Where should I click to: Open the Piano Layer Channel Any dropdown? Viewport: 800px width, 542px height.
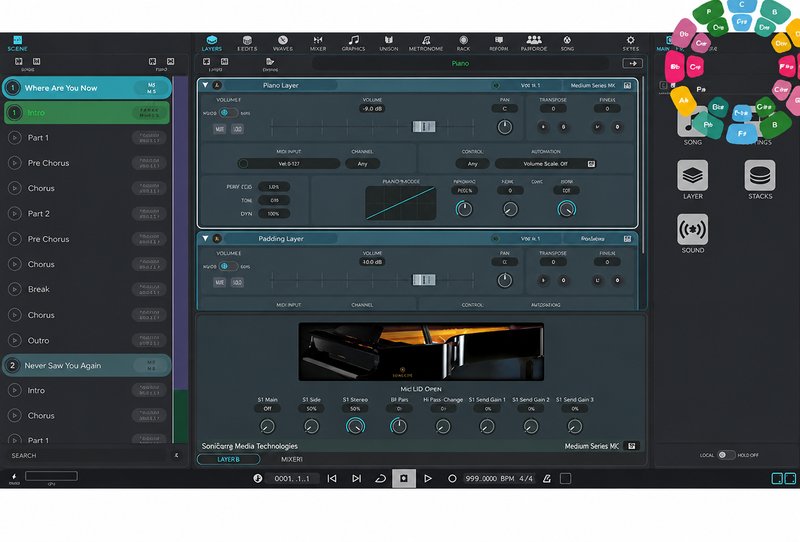point(362,164)
